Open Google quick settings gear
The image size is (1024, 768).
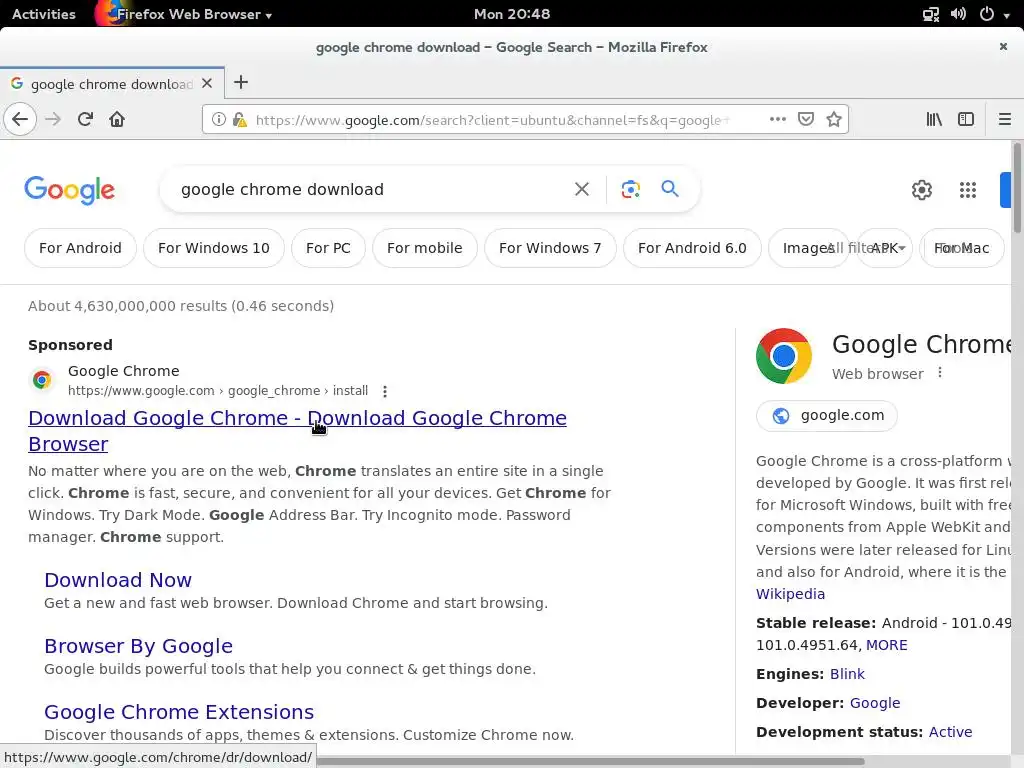tap(921, 190)
